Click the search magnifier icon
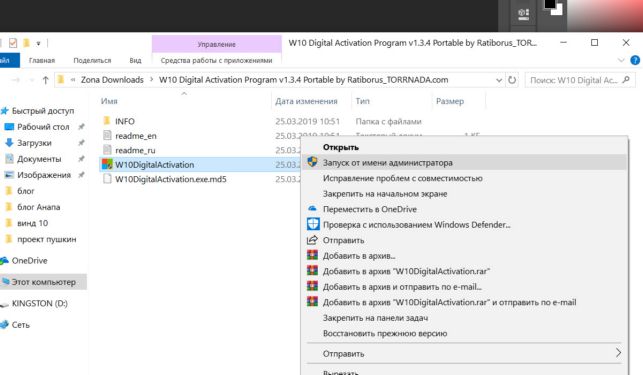This screenshot has height=375, width=643. (626, 80)
